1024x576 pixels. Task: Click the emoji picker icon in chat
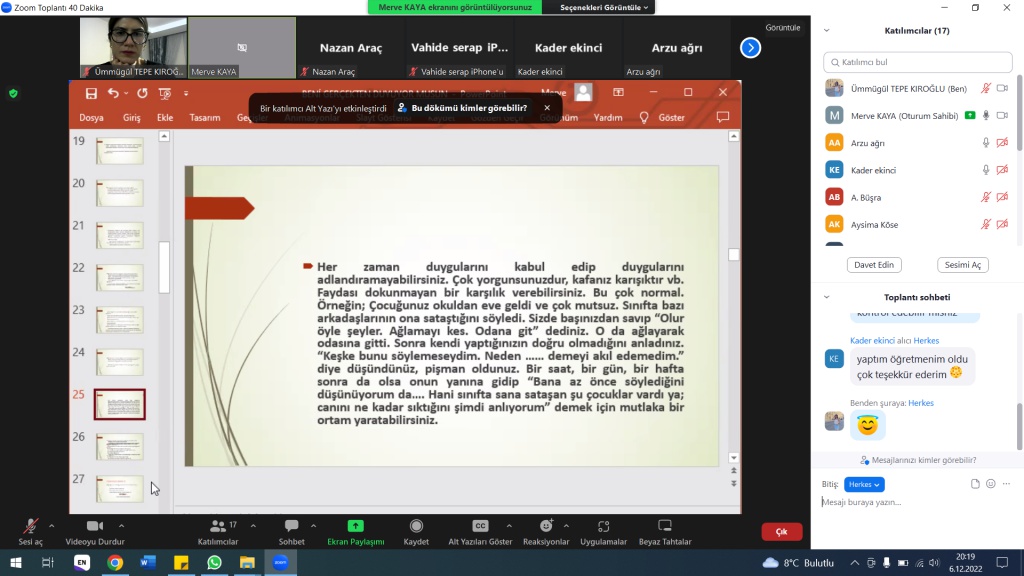pos(991,484)
